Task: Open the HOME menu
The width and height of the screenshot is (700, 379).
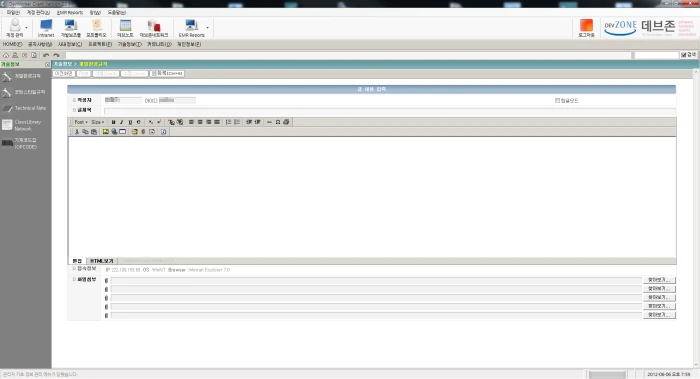Action: (12, 44)
